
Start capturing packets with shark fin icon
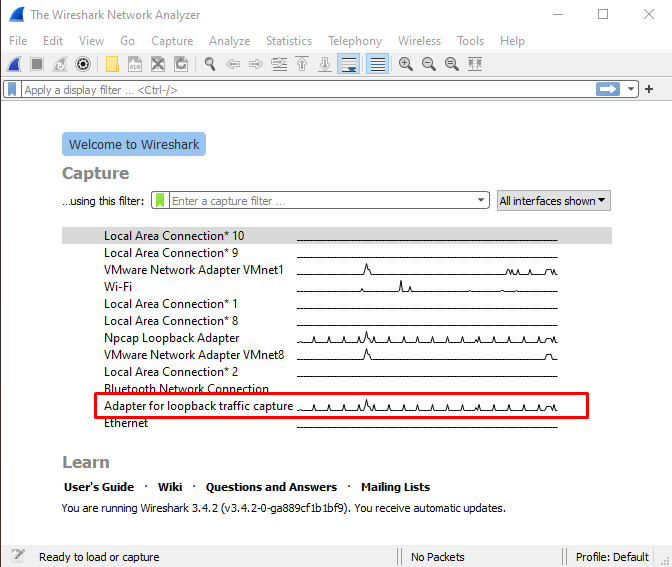(x=15, y=64)
